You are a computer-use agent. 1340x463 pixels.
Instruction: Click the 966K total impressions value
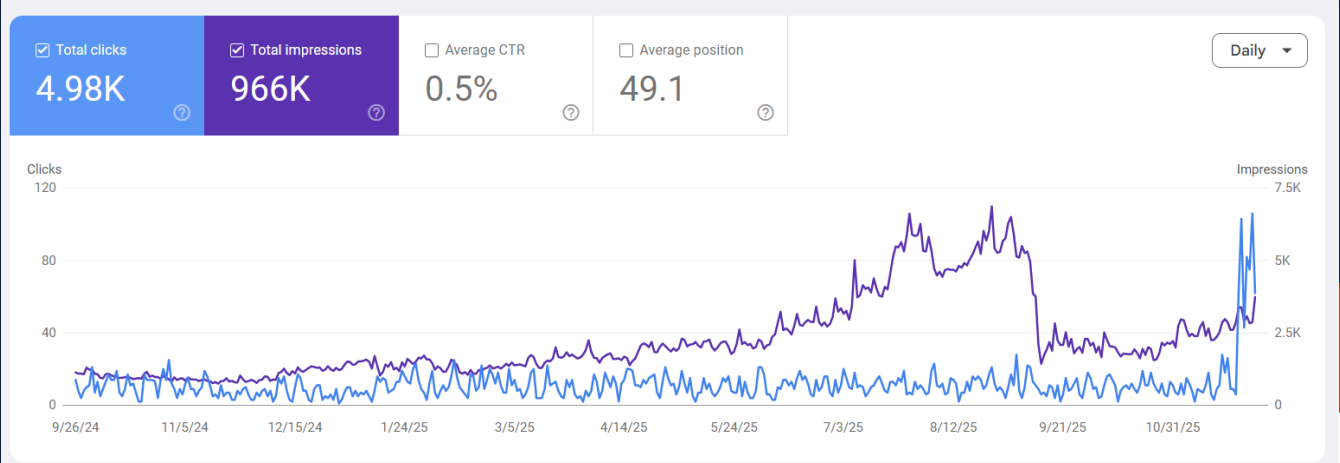pos(270,90)
